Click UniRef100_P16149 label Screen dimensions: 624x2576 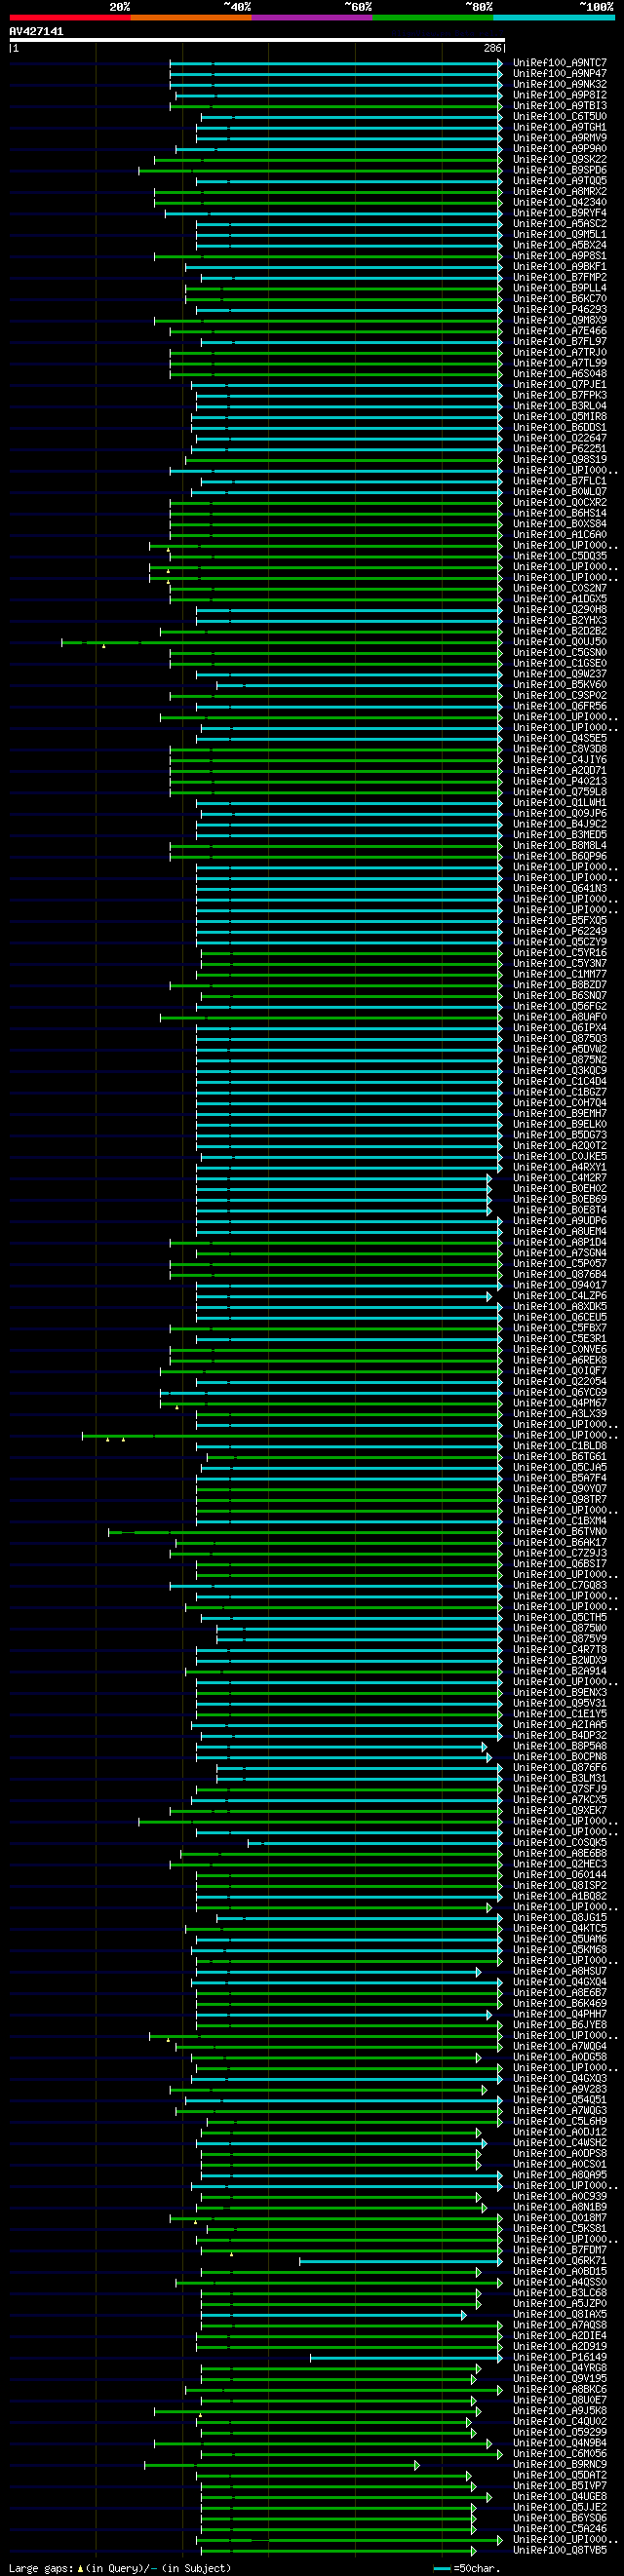(x=560, y=2357)
